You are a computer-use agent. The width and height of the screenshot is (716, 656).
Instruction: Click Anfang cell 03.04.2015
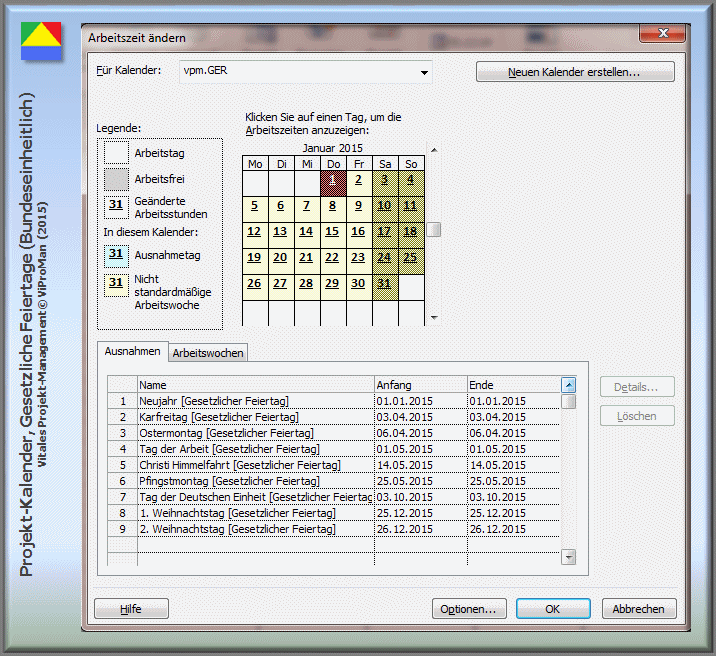pos(421,417)
